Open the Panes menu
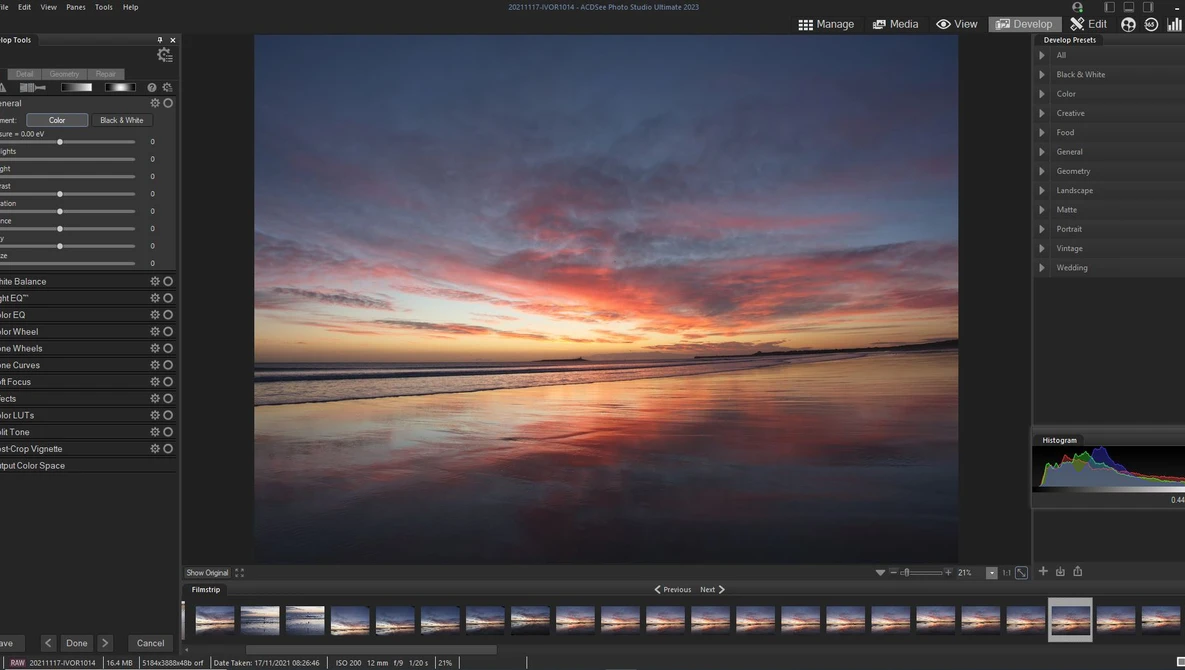The image size is (1185, 670). pyautogui.click(x=76, y=7)
